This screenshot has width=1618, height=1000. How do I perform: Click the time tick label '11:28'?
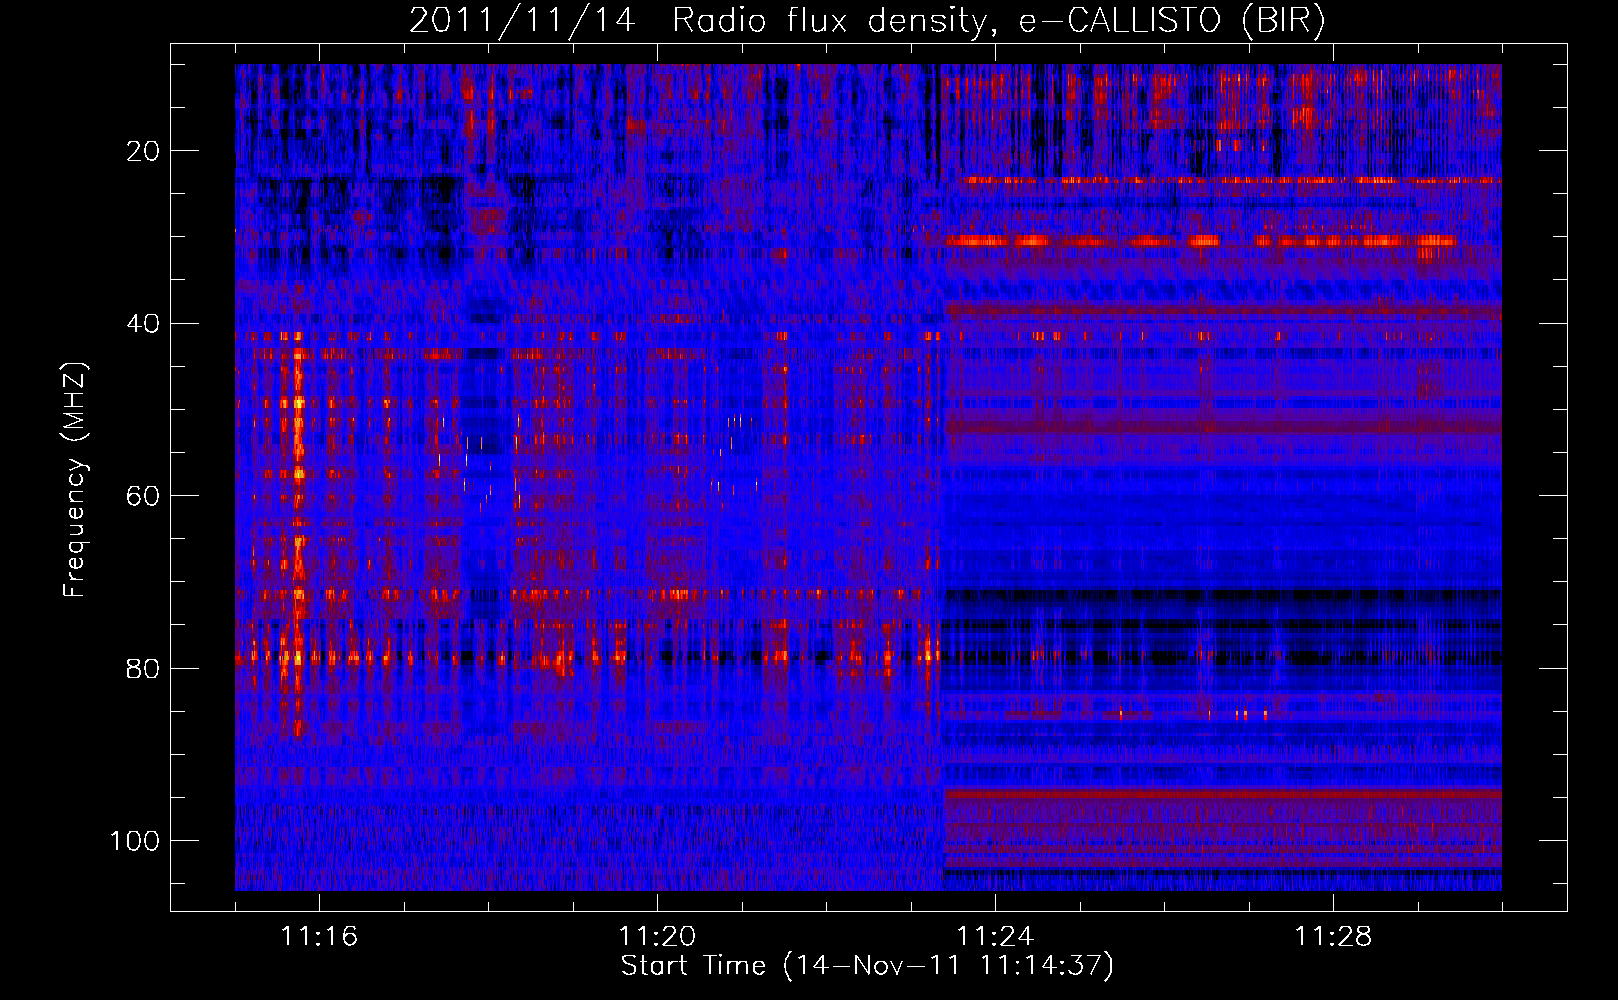tap(1333, 937)
